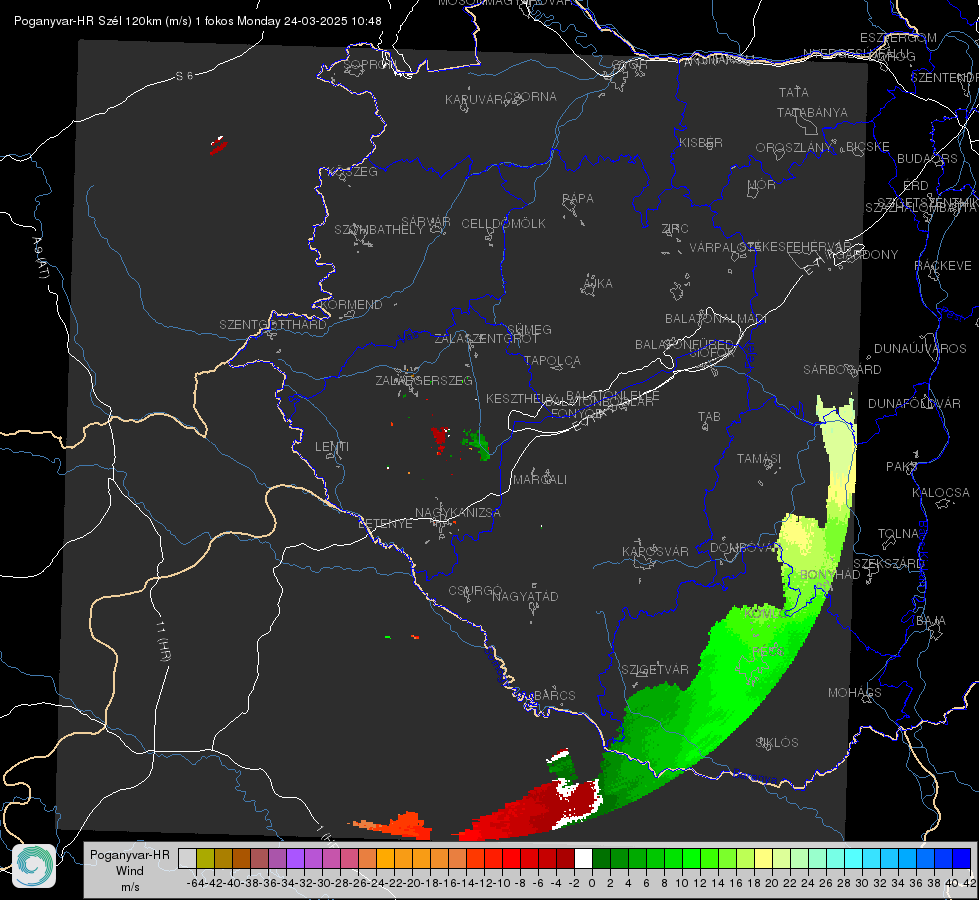The height and width of the screenshot is (900, 979).
Task: Select the LENTI town label
Action: tap(332, 447)
